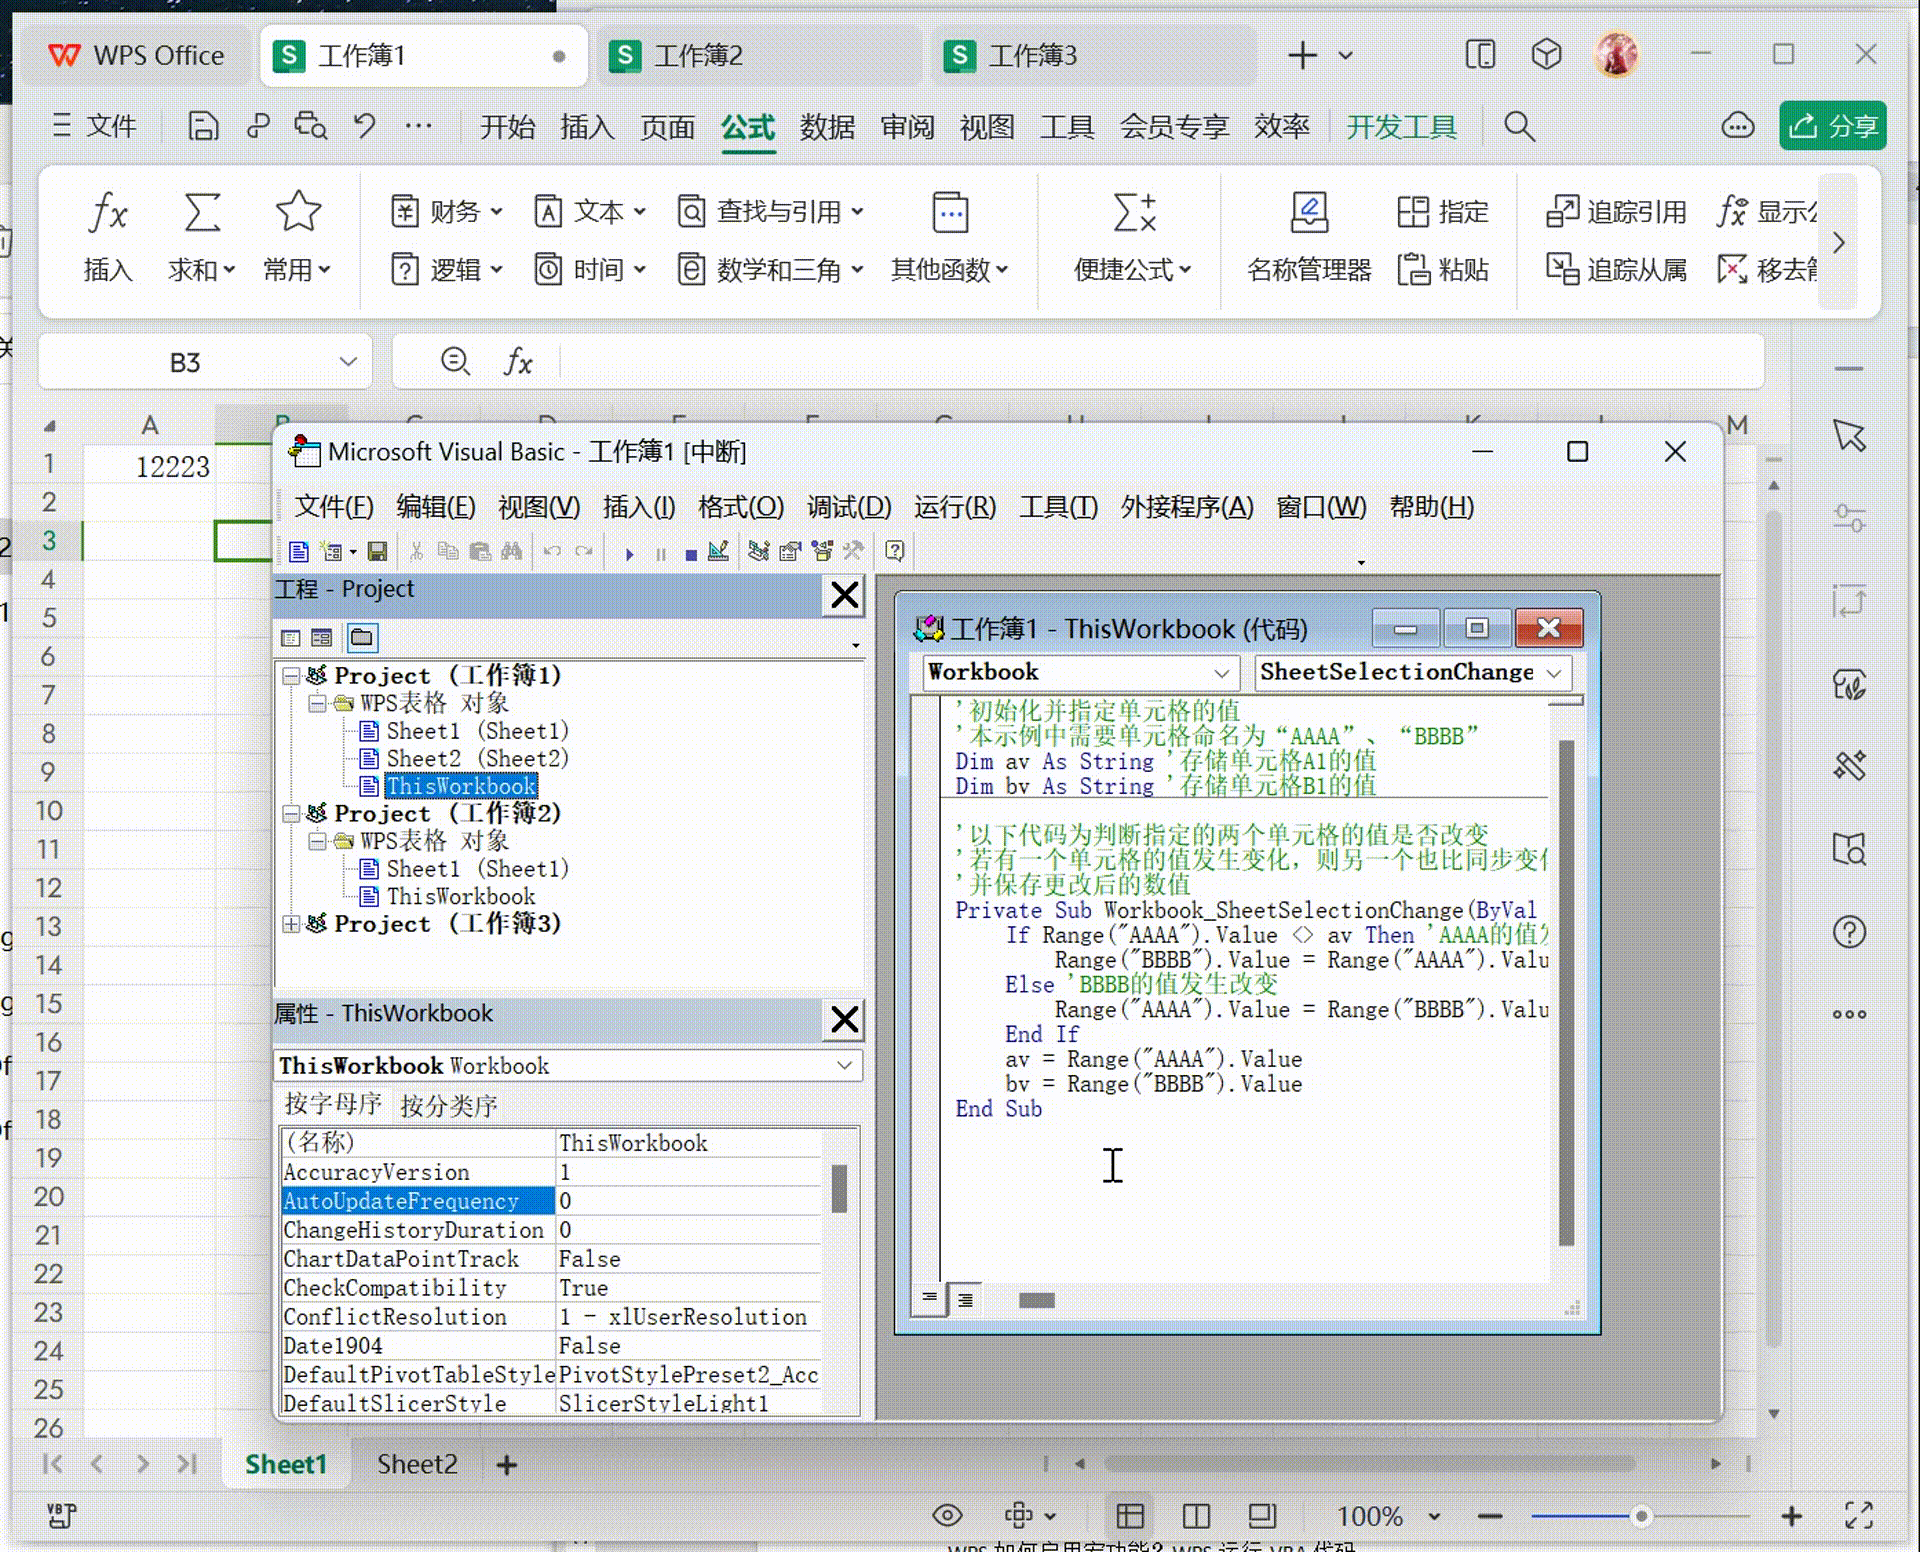This screenshot has height=1552, width=1920.
Task: Click the 分享 share button
Action: [1832, 126]
